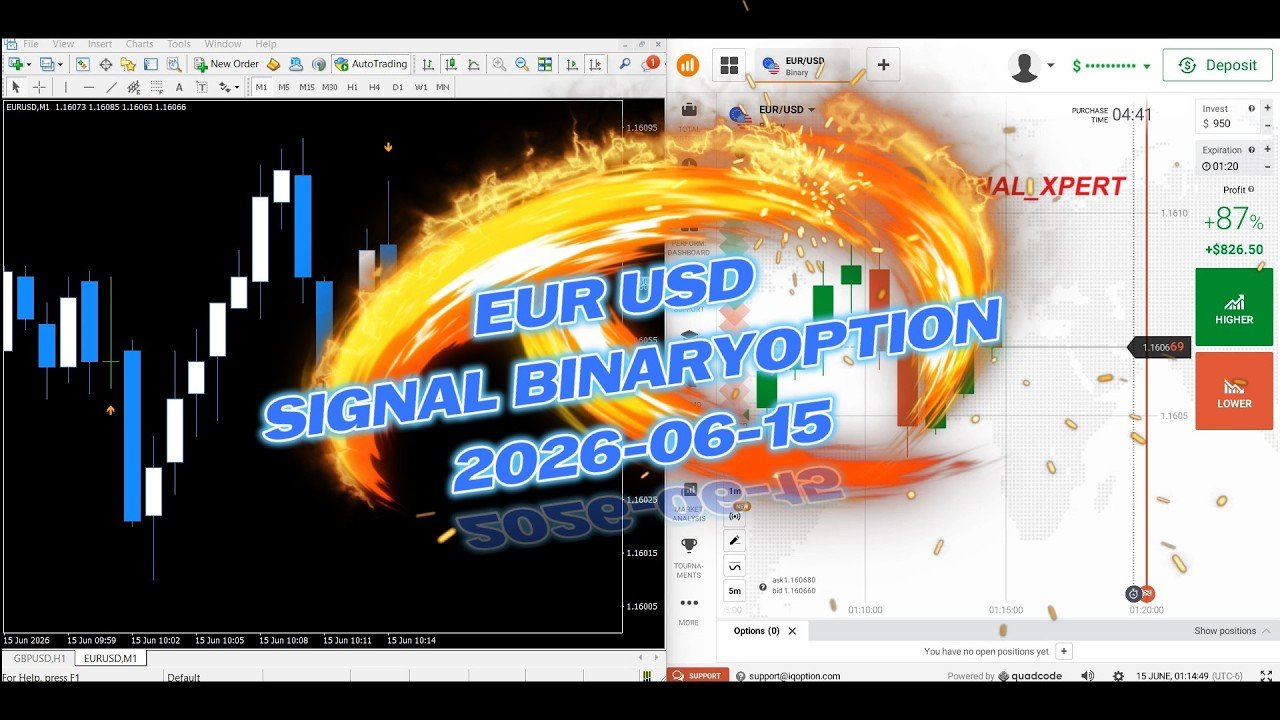Switch to bar chart display
The width and height of the screenshot is (1280, 720).
(428, 64)
